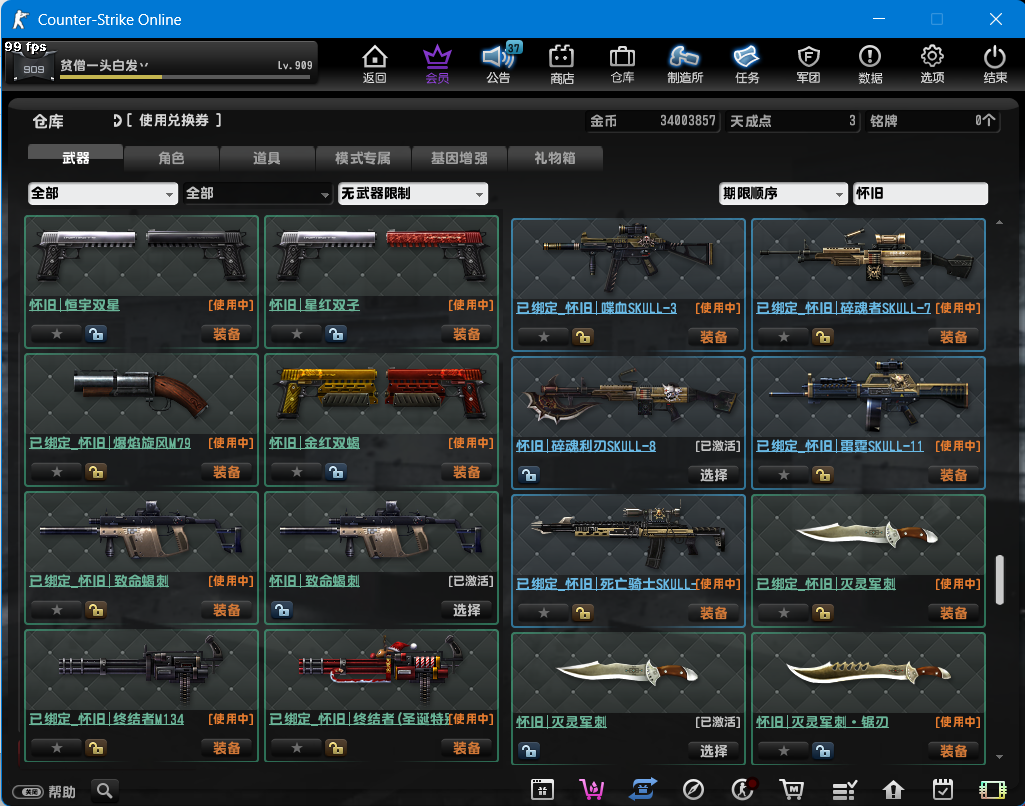Image resolution: width=1025 pixels, height=806 pixels.
Task: Click the inventory vertical scrollbar thumb
Action: tap(1000, 580)
